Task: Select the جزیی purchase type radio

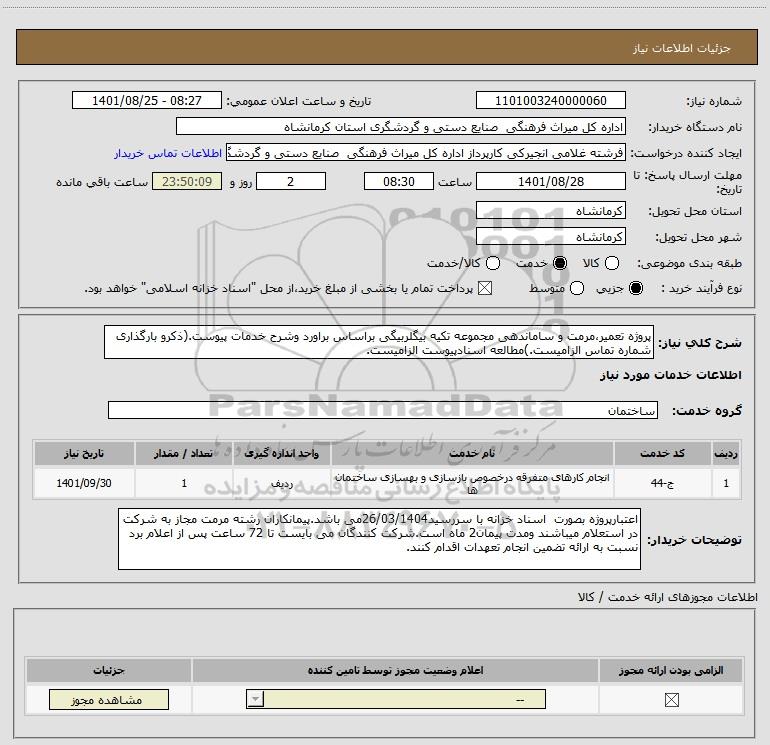Action: [636, 288]
